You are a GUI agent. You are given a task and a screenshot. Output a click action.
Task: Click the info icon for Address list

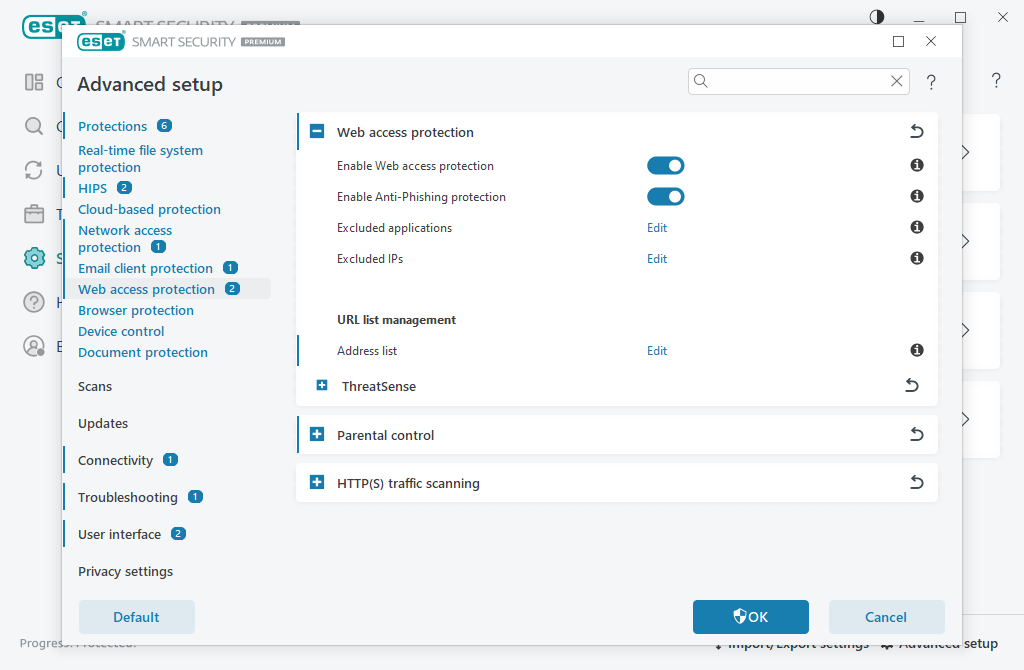(917, 350)
